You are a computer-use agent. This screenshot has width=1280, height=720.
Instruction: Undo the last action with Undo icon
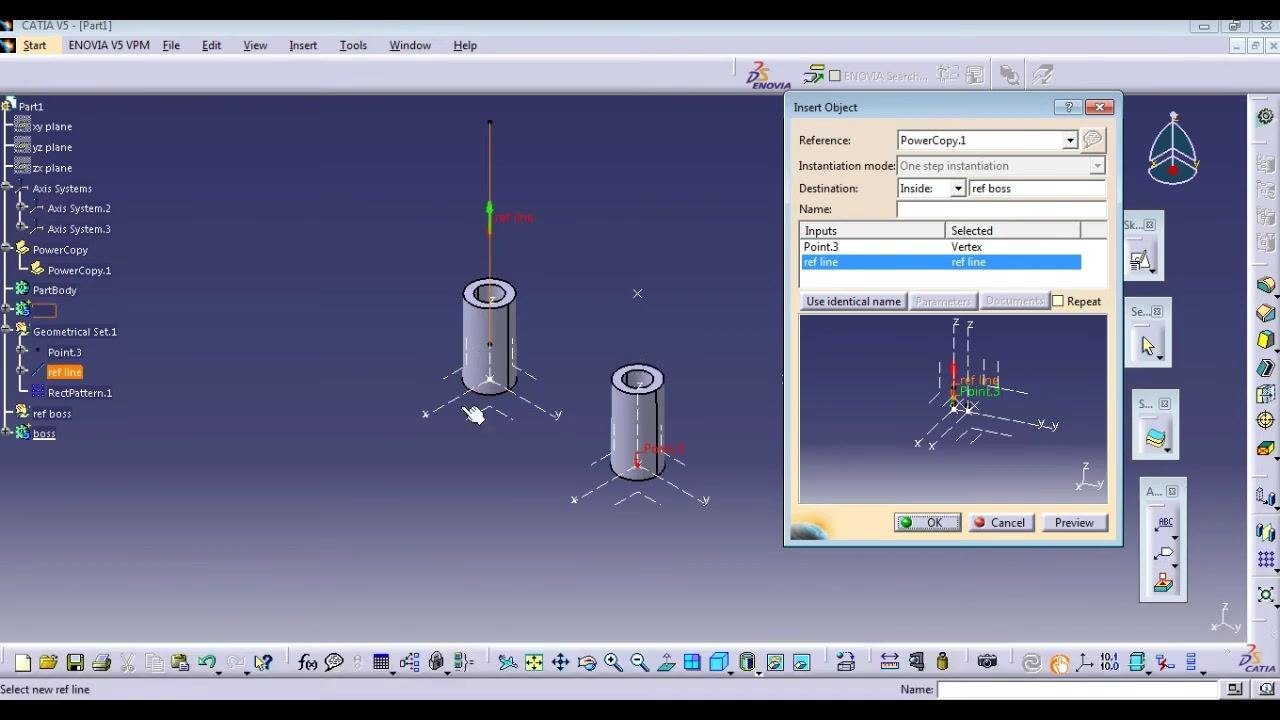tap(207, 662)
